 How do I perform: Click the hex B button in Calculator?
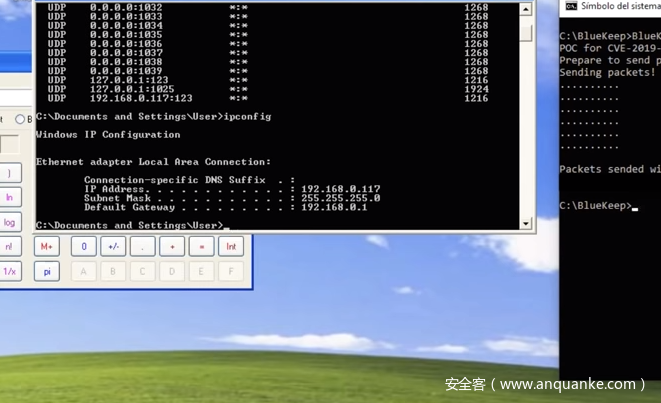click(113, 271)
